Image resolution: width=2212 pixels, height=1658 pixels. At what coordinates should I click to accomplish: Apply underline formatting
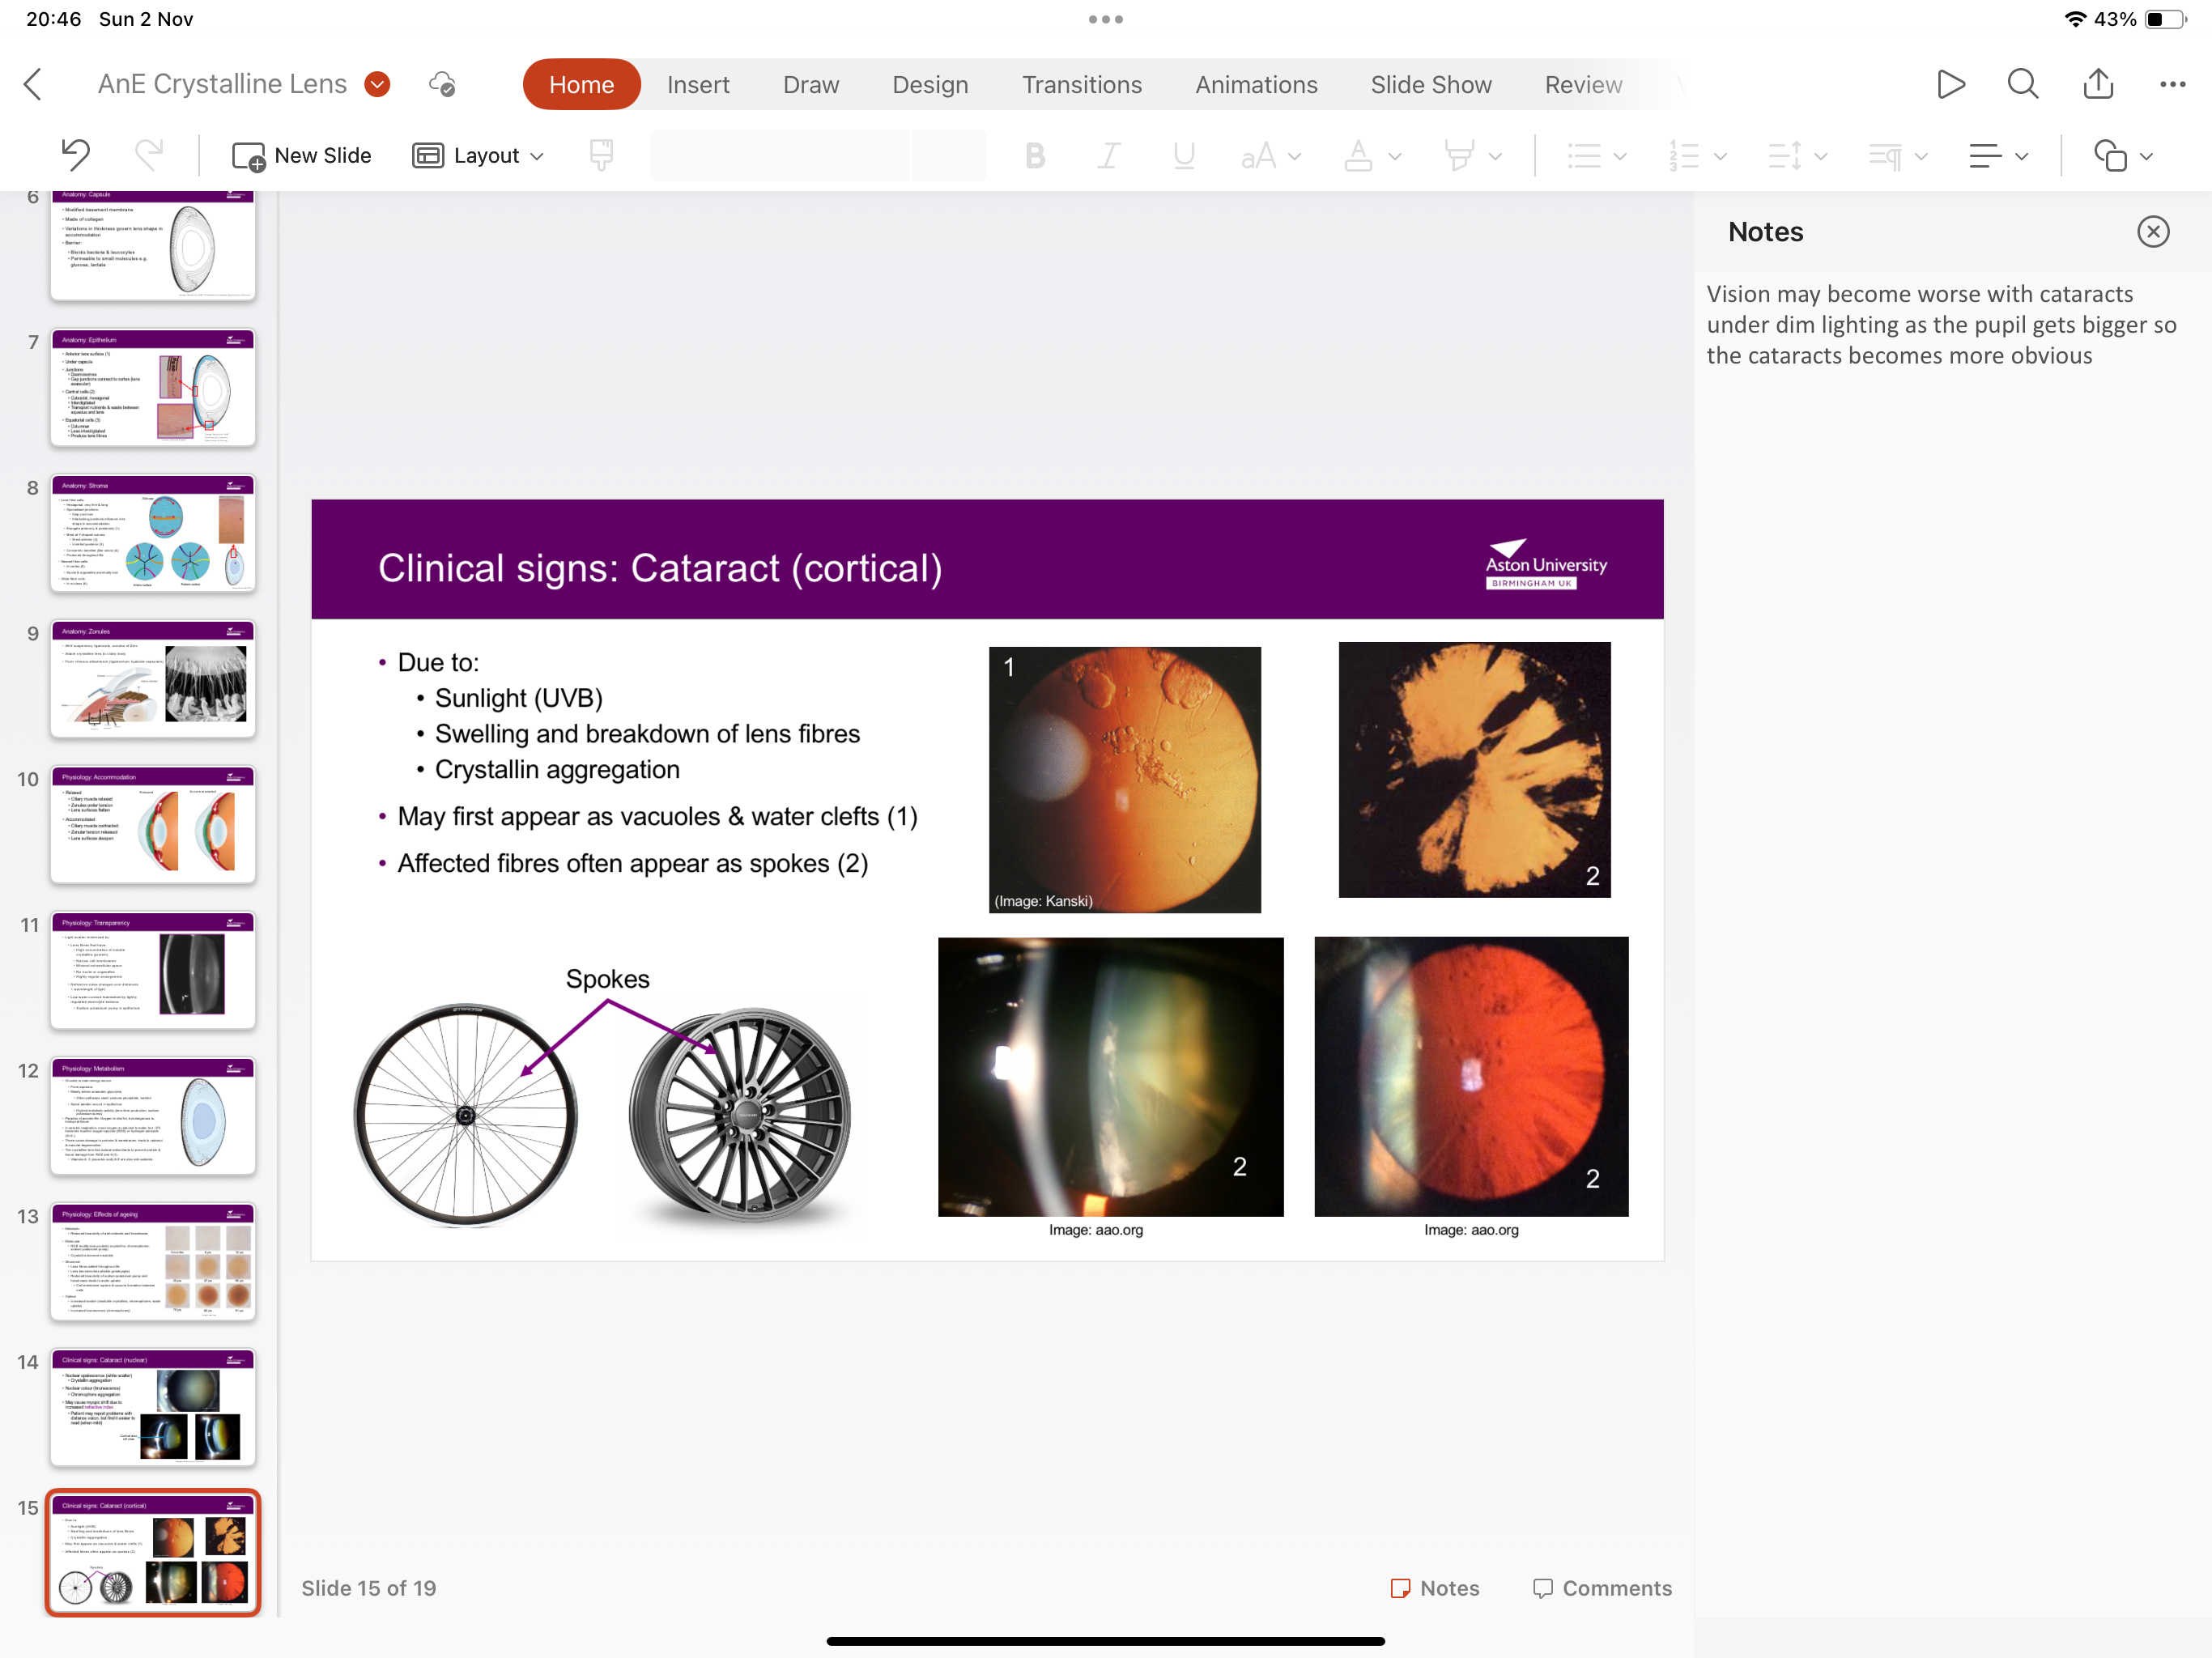point(1183,155)
